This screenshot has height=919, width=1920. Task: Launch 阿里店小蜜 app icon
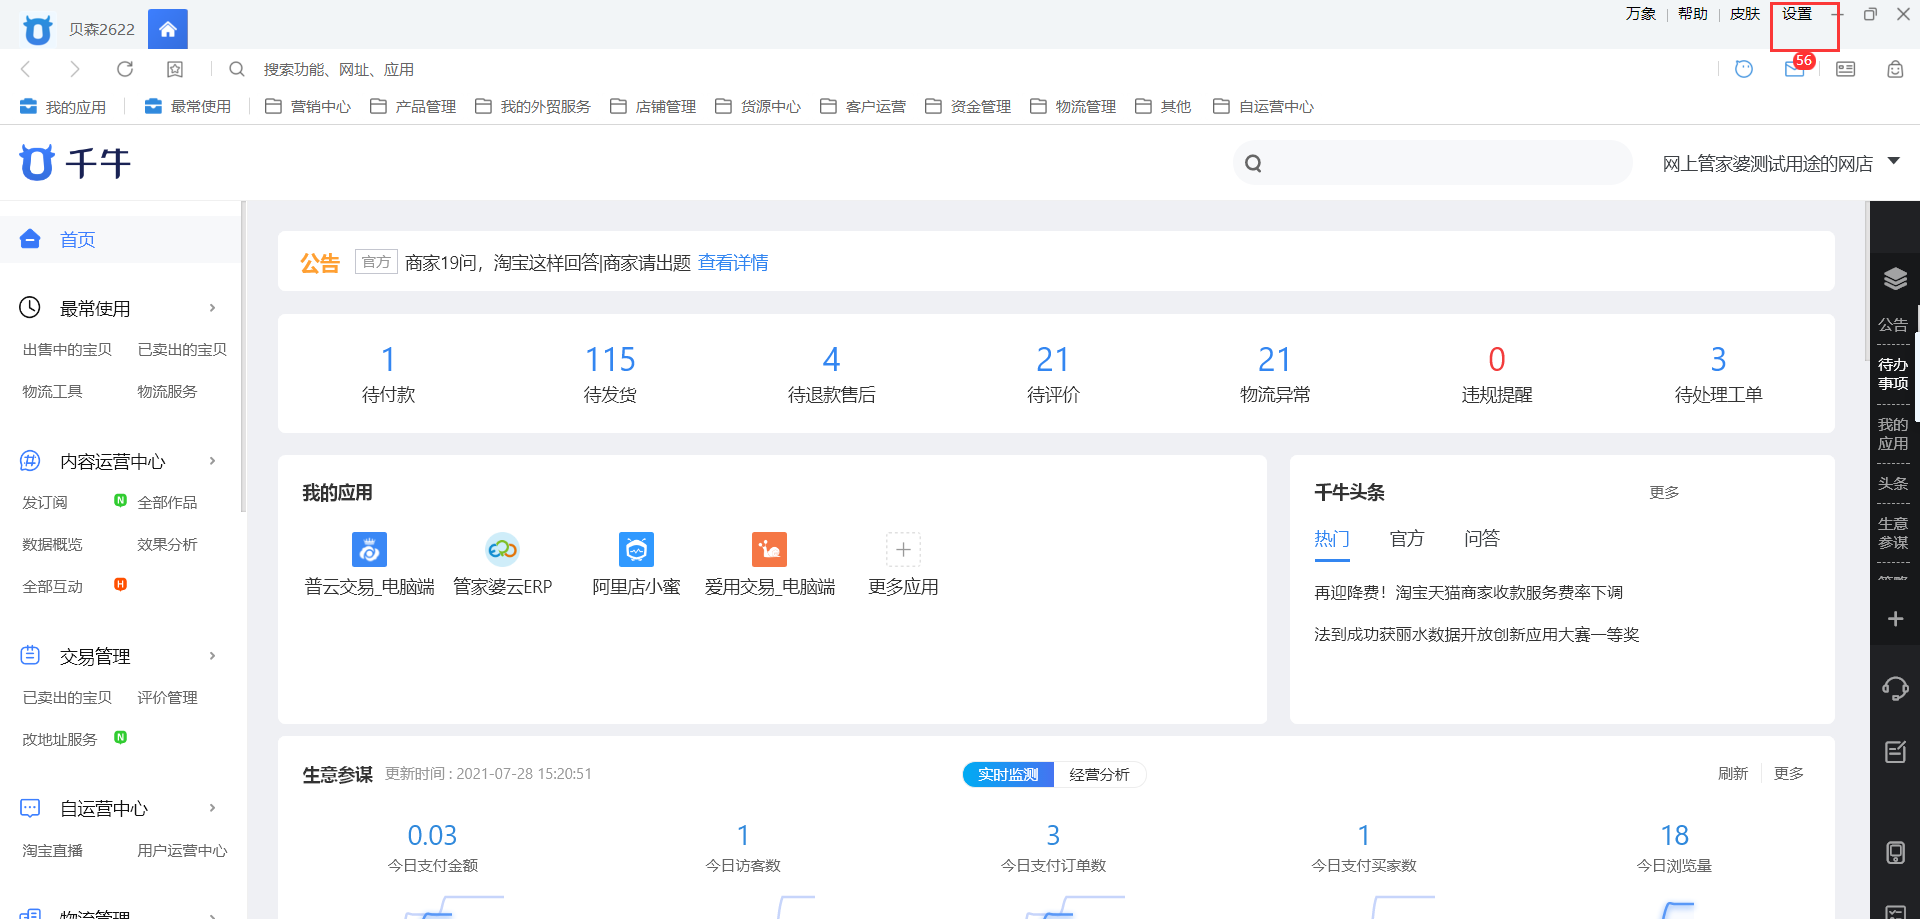pyautogui.click(x=636, y=549)
